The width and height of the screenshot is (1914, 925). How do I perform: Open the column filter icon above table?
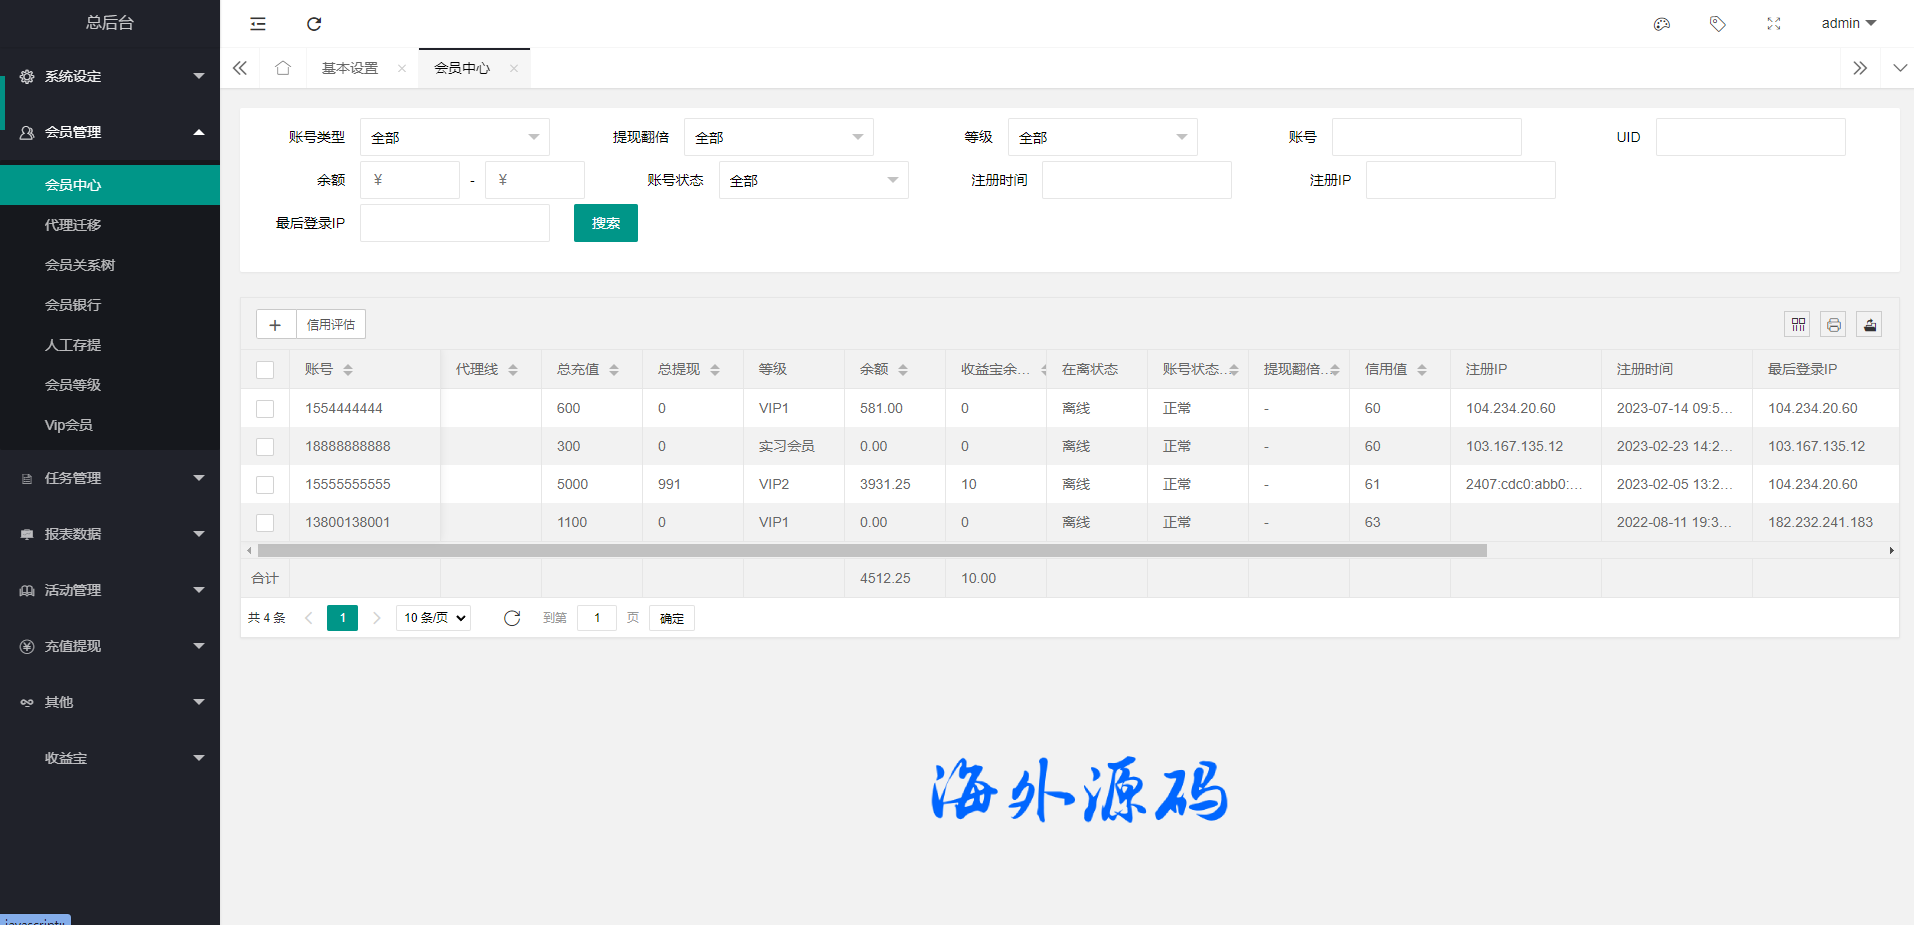1798,324
